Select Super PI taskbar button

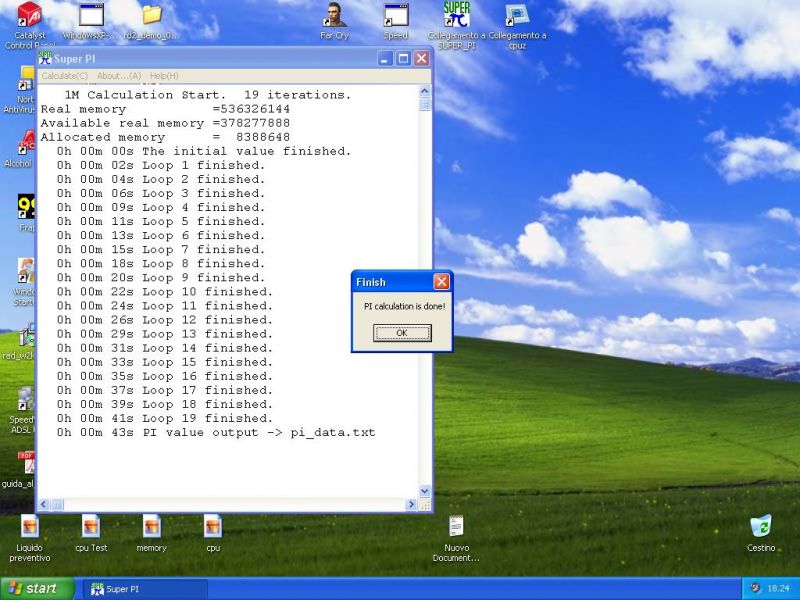click(145, 589)
